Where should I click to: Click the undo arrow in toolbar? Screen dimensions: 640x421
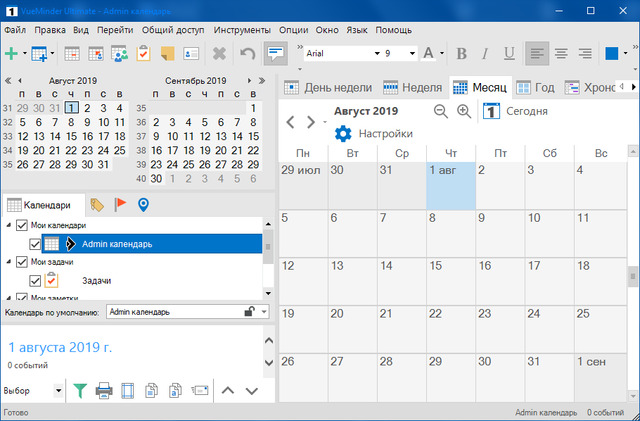click(x=247, y=53)
